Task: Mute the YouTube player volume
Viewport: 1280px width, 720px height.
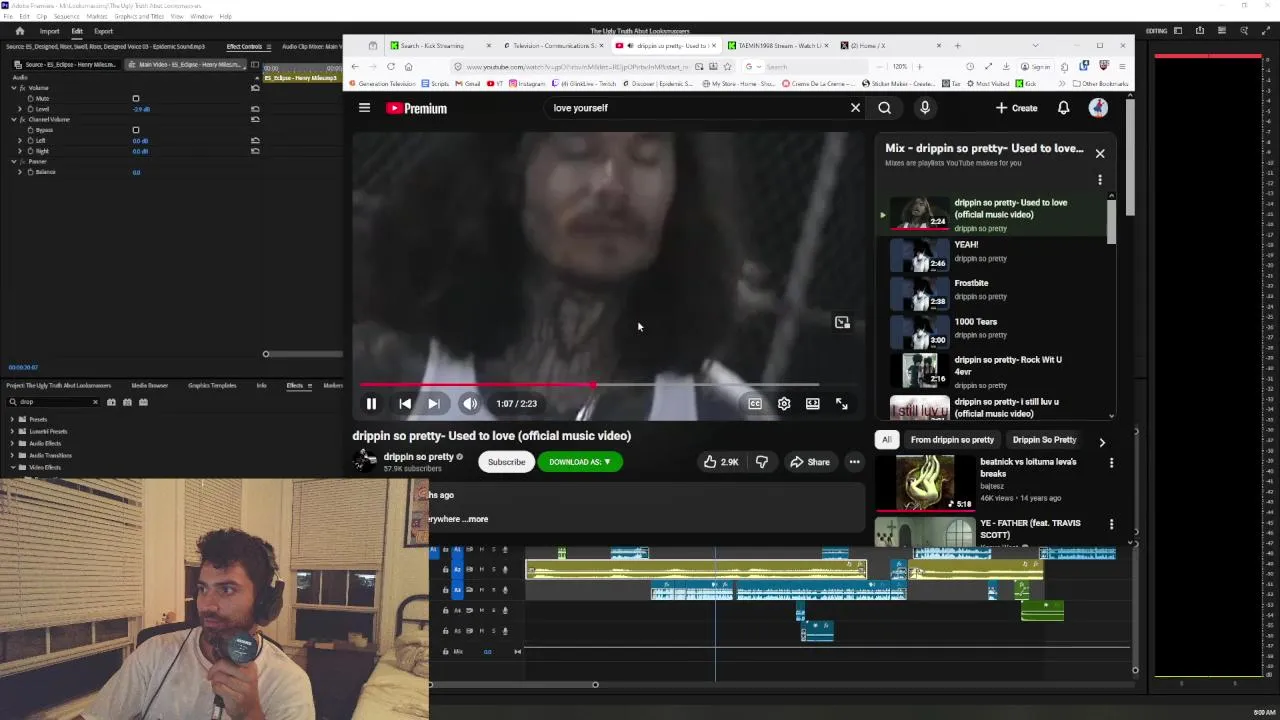Action: point(469,404)
